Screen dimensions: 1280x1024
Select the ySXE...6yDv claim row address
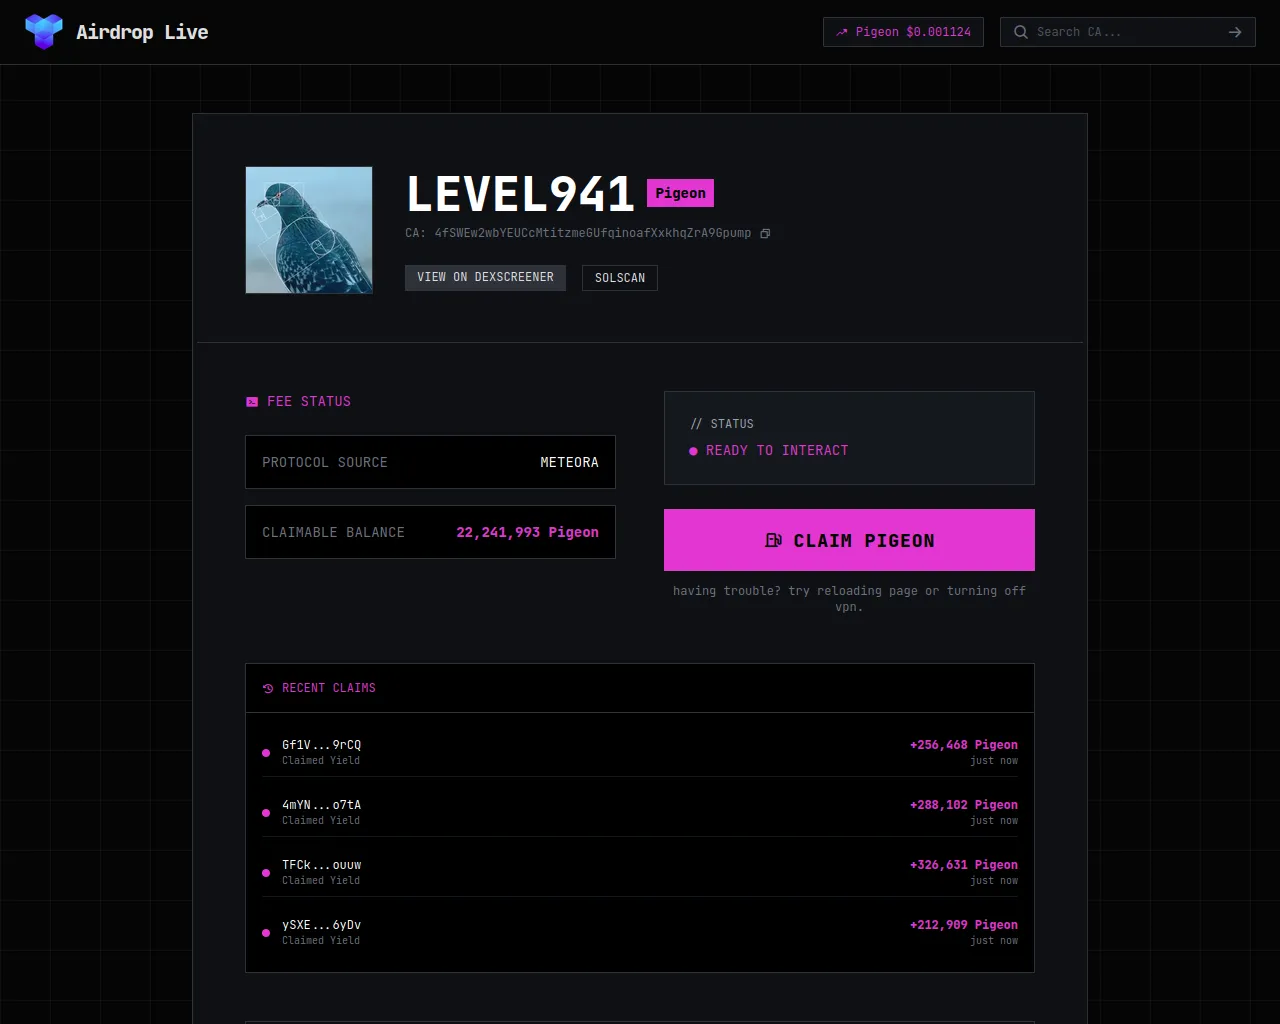click(x=321, y=925)
